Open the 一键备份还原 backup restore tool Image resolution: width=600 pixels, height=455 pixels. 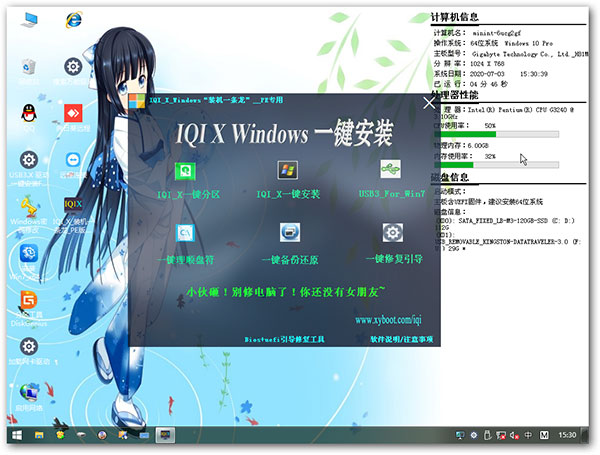coord(288,234)
